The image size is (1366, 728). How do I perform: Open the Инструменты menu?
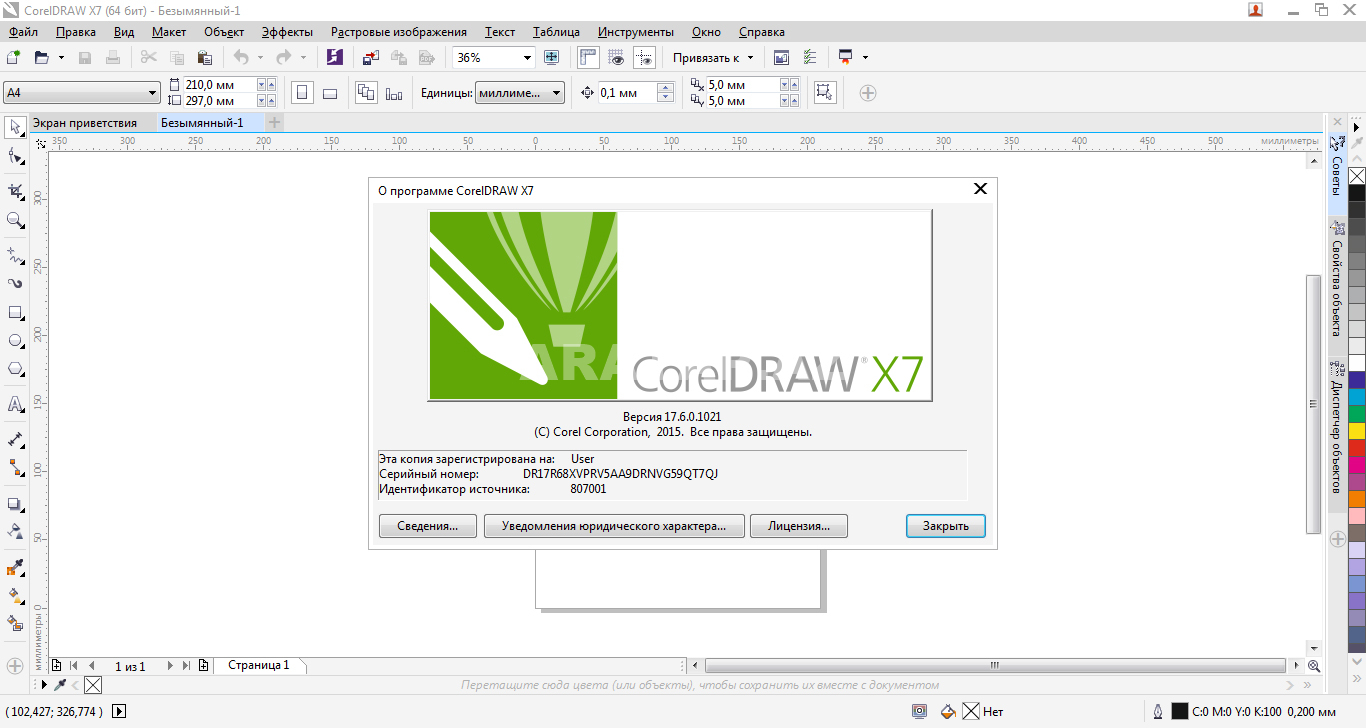click(636, 32)
